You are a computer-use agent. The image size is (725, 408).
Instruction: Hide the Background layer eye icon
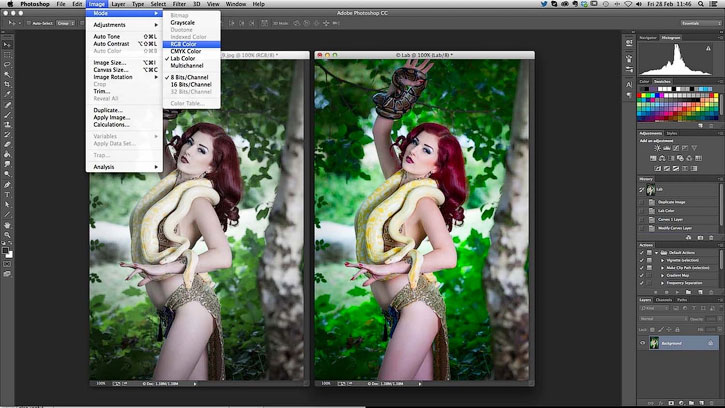point(643,343)
